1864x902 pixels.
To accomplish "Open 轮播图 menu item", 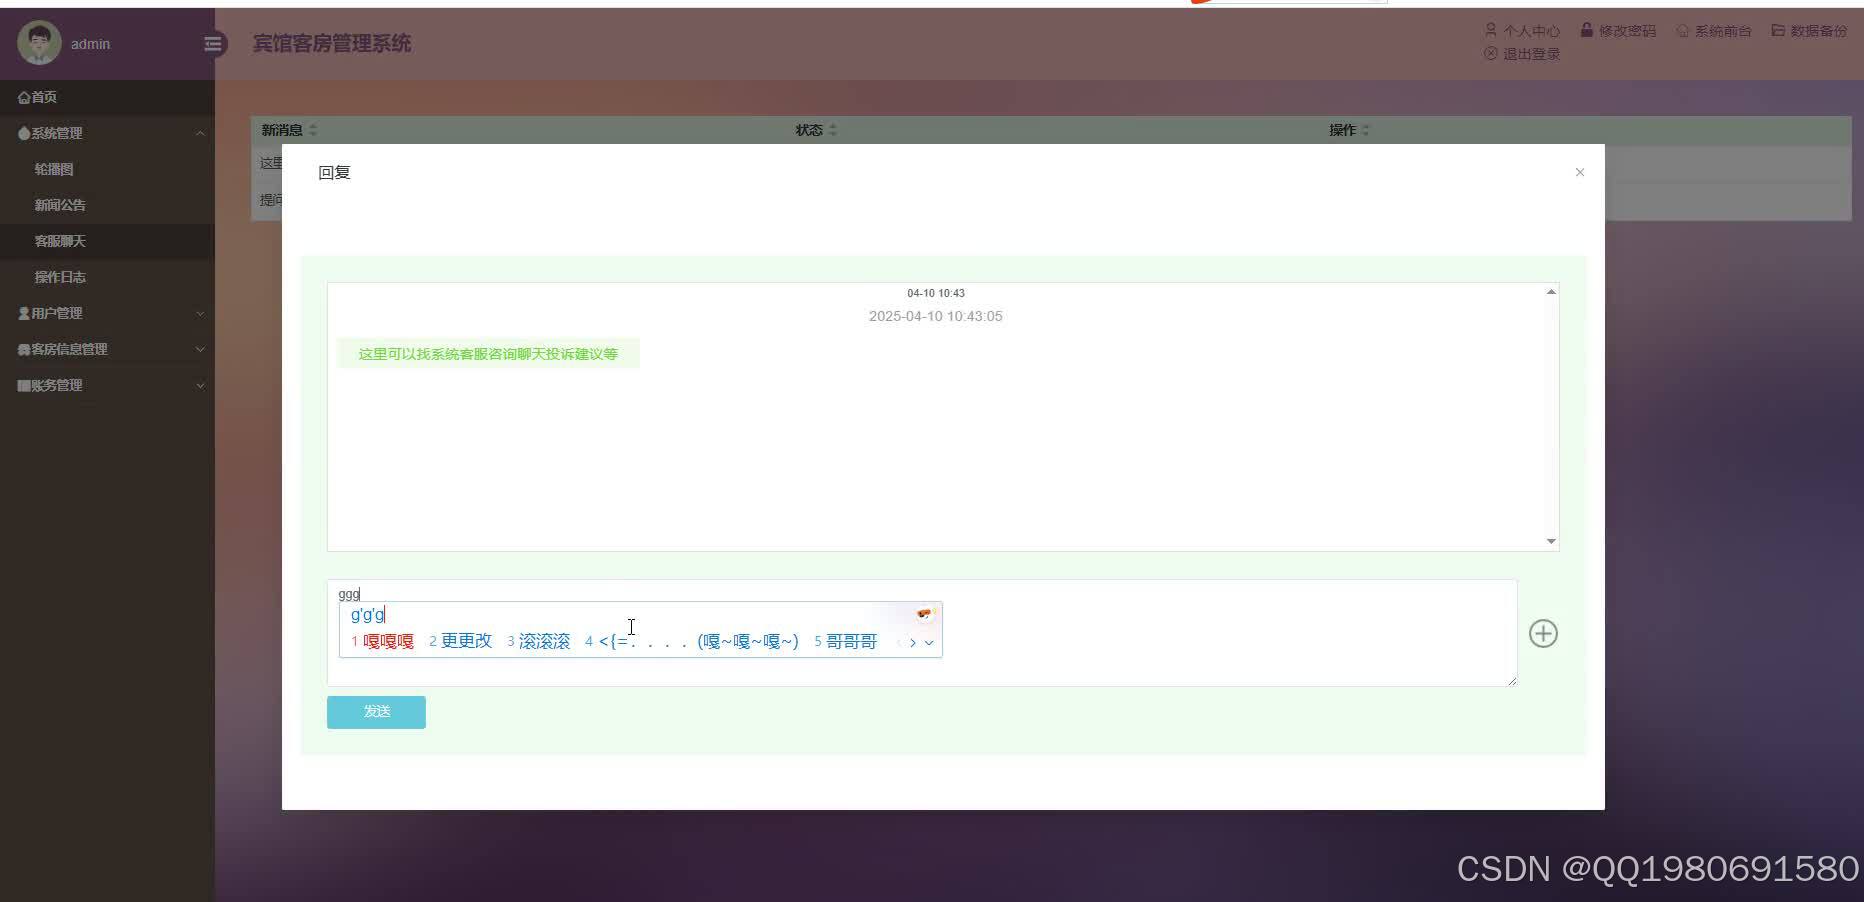I will tap(107, 169).
